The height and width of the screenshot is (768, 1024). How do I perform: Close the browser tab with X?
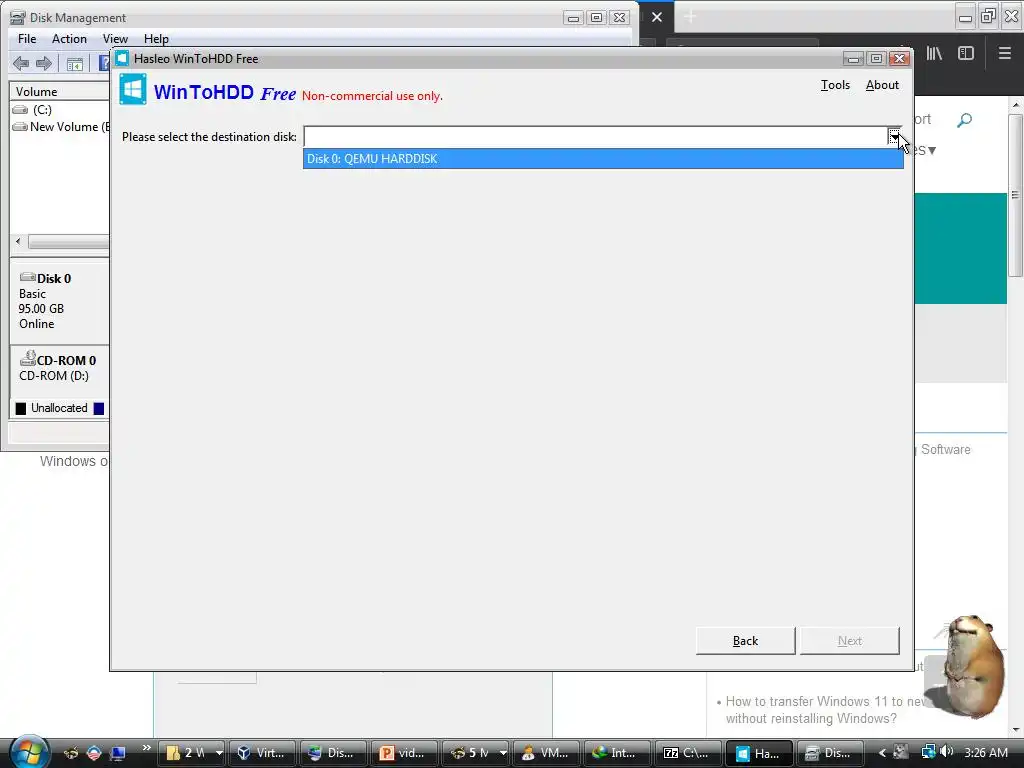[x=657, y=17]
